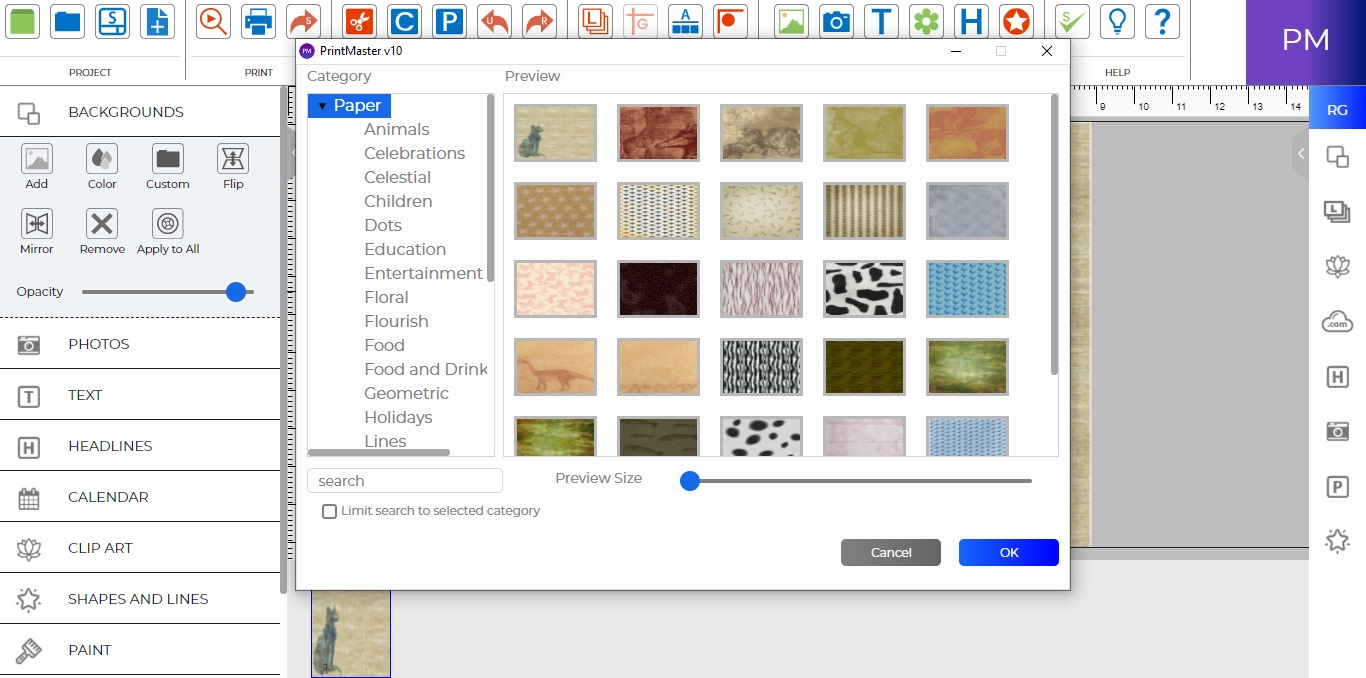Click the green New Project toolbar icon
Image resolution: width=1366 pixels, height=678 pixels.
pos(22,21)
